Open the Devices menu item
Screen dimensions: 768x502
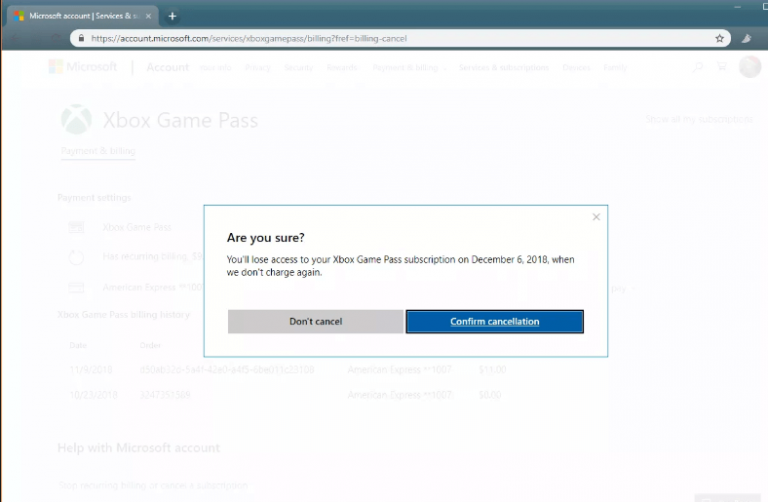[576, 68]
